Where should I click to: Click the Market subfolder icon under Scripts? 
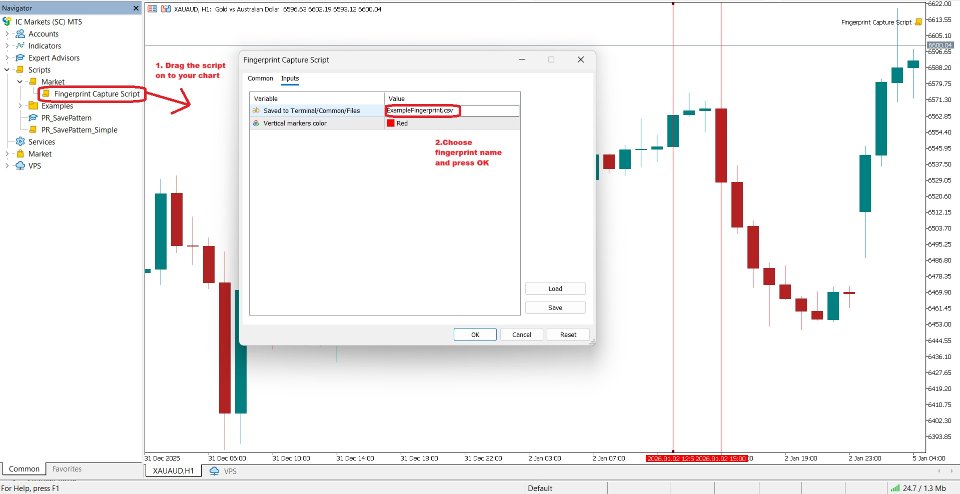[x=33, y=82]
